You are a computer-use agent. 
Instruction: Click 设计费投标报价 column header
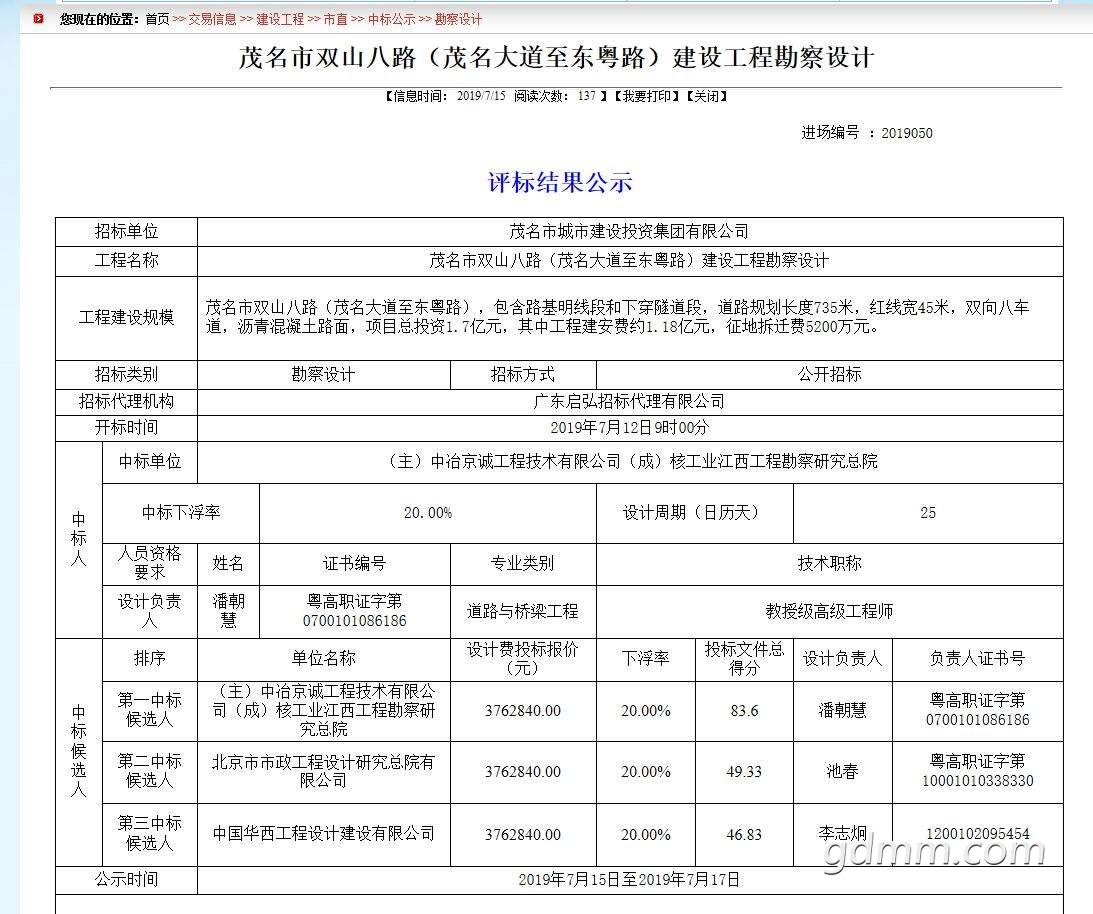[523, 659]
